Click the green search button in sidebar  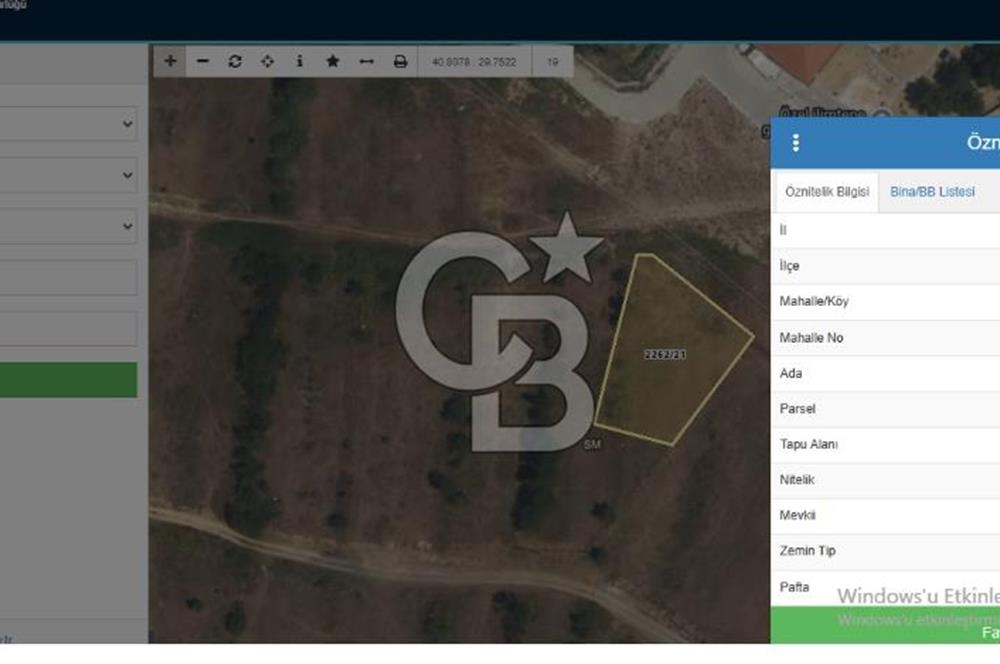click(x=68, y=380)
